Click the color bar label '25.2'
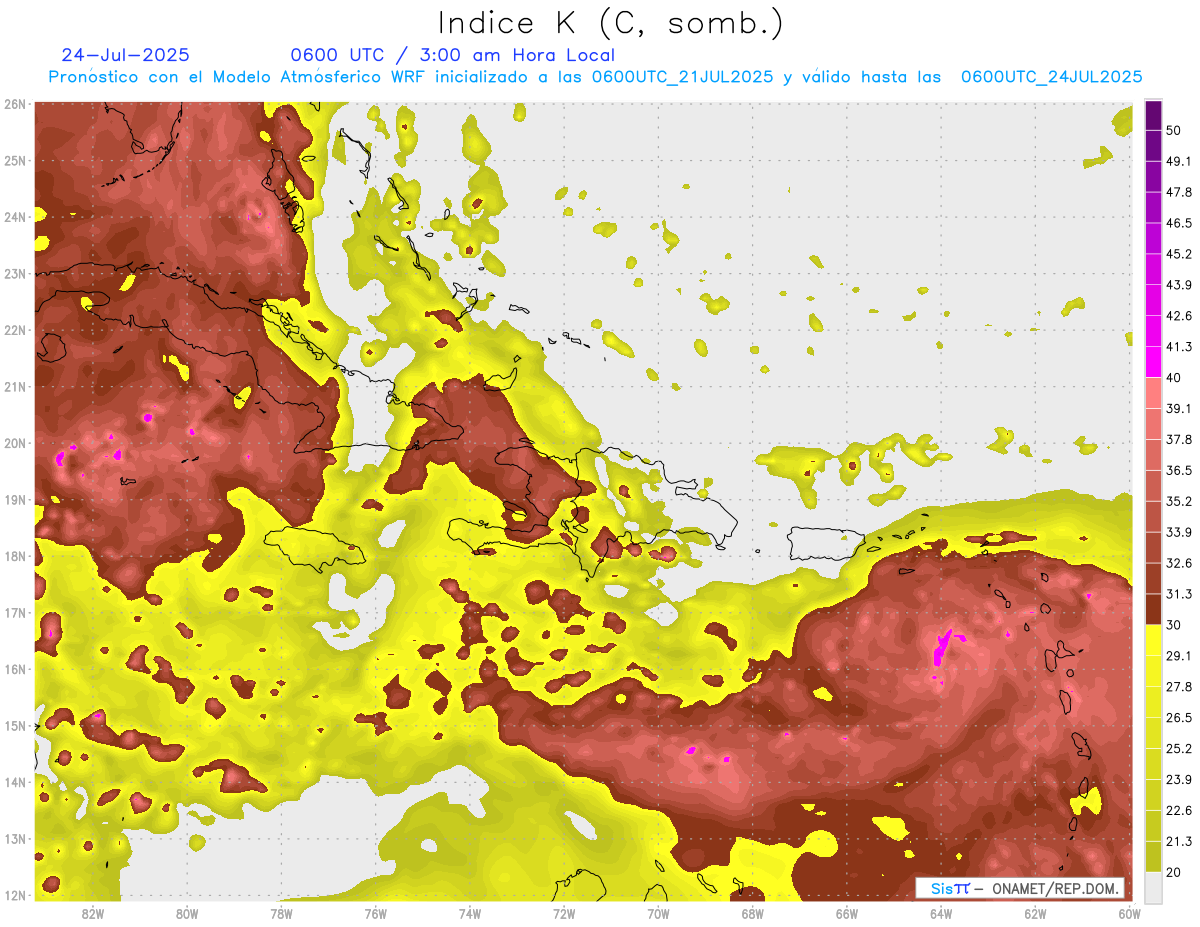The image size is (1200, 927). [x=1179, y=749]
